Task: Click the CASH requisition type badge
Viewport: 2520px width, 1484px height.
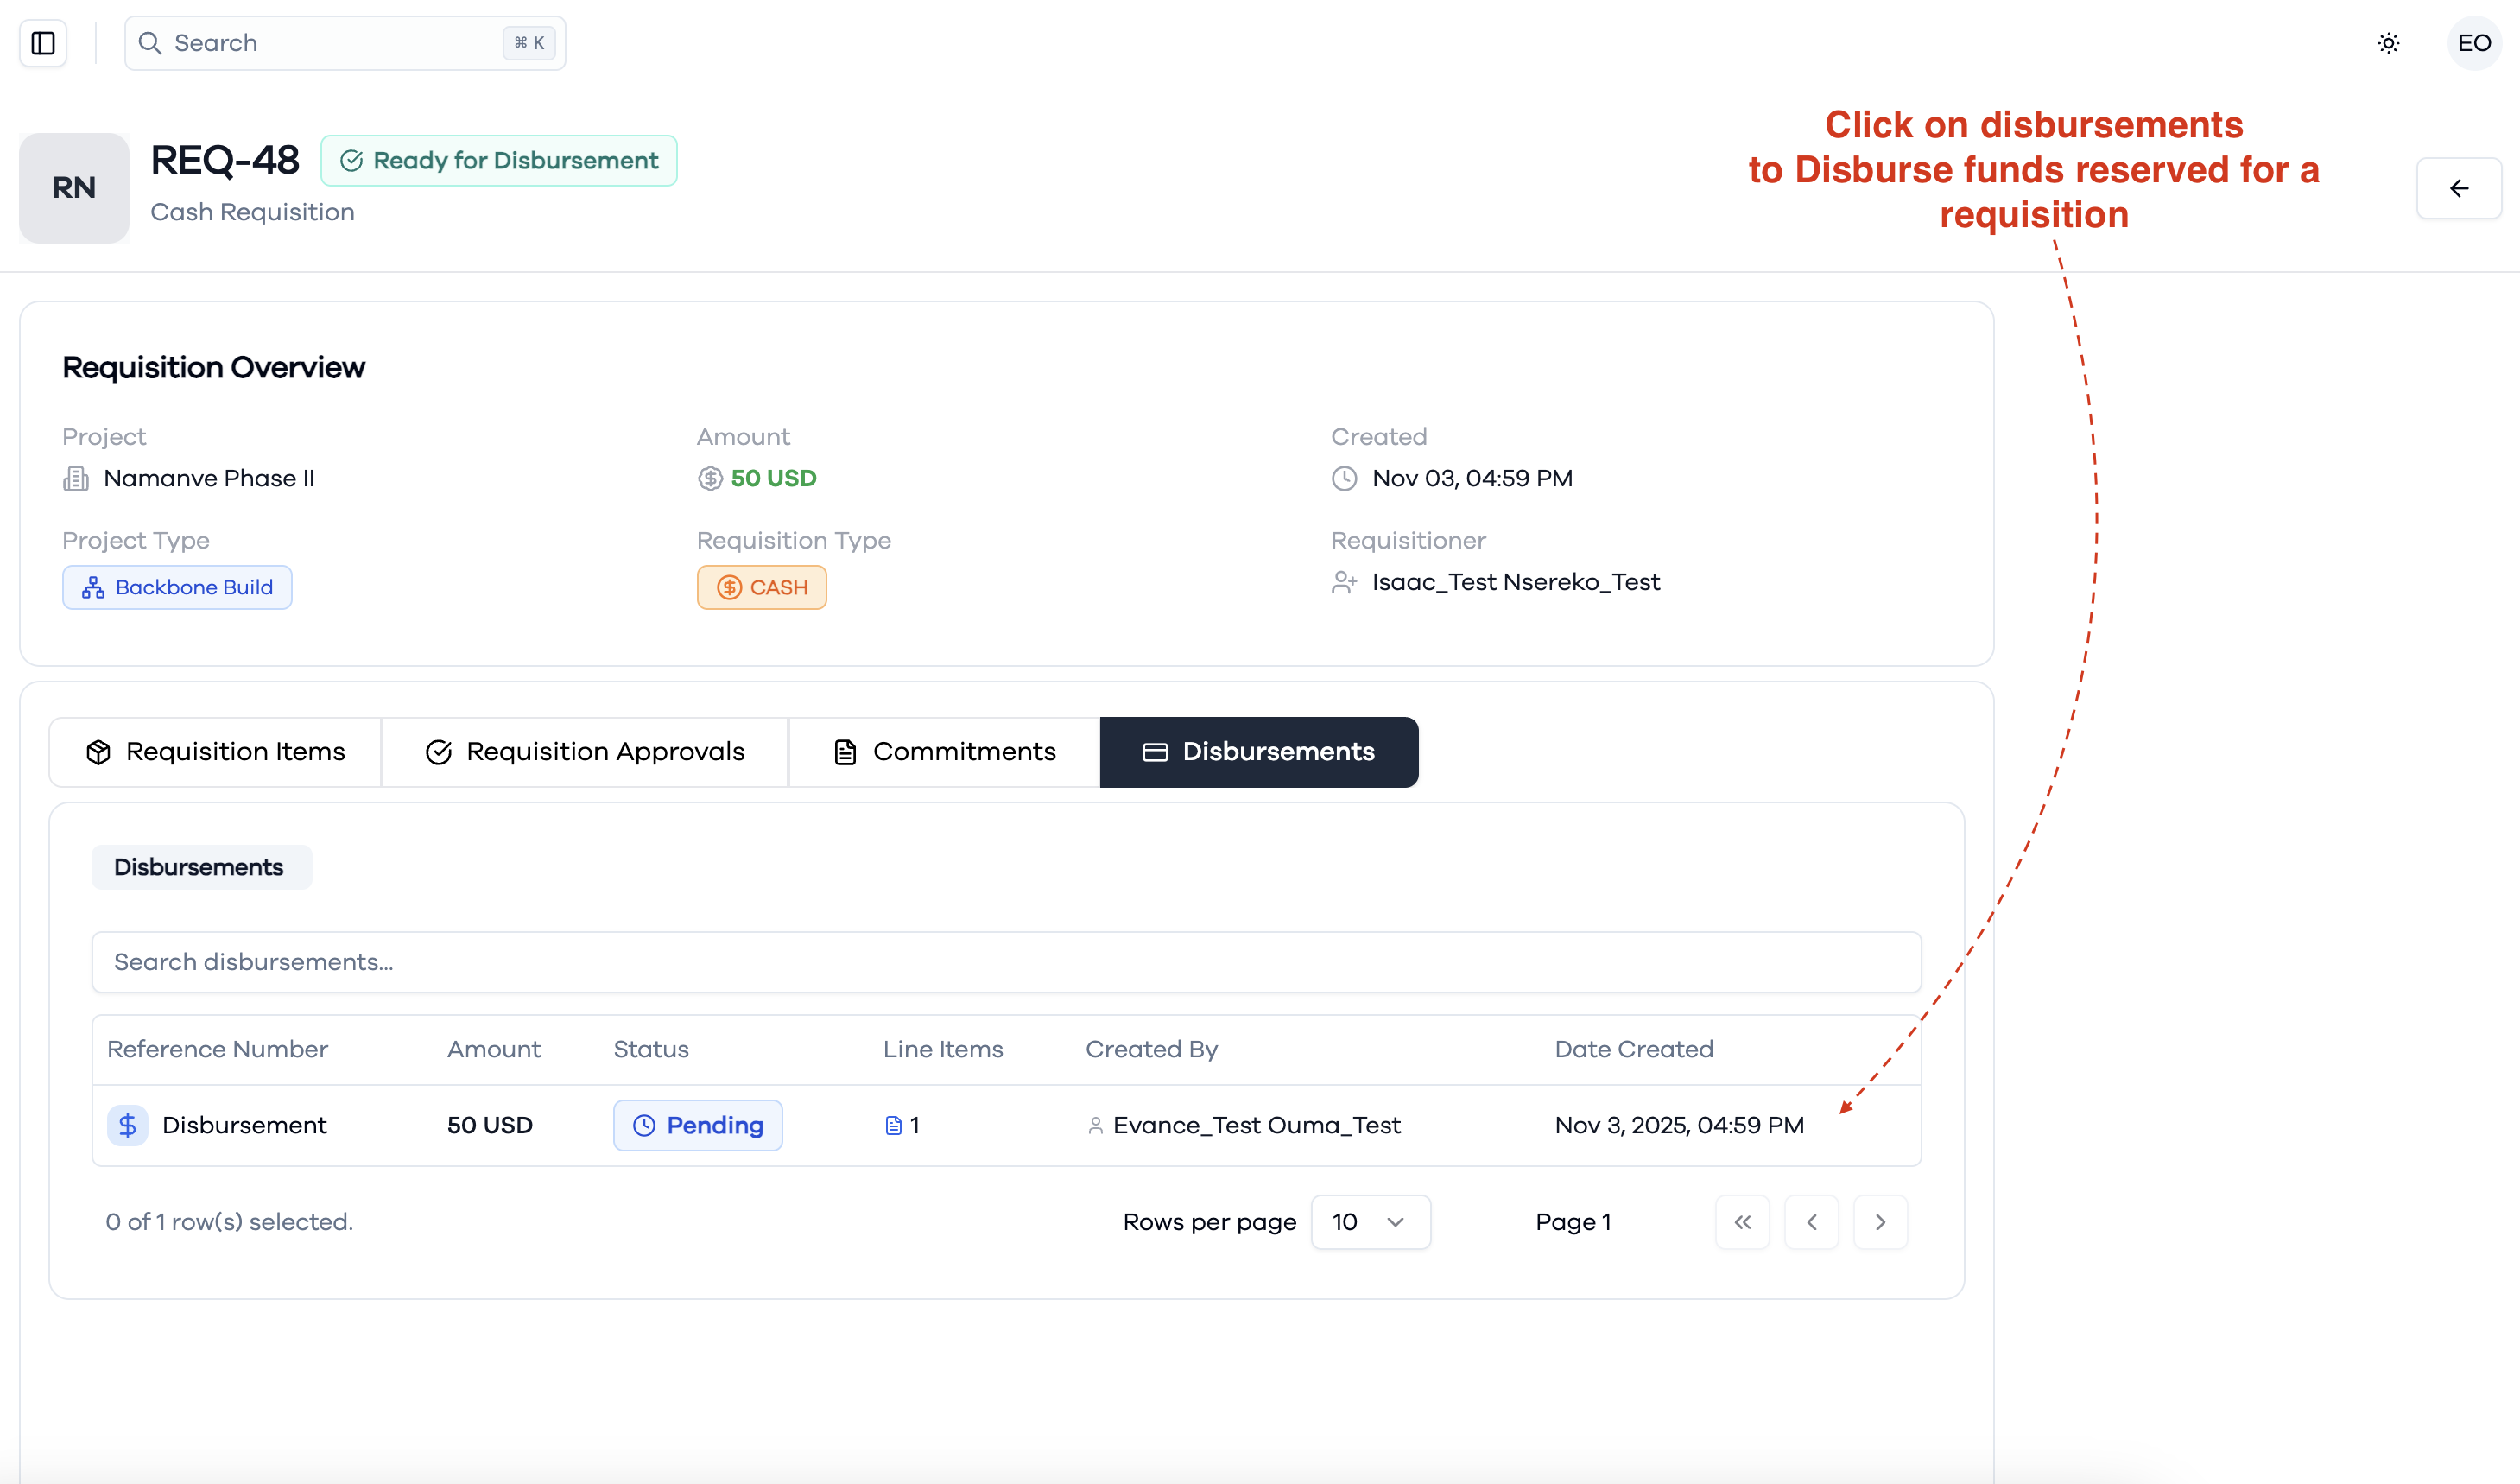Action: (x=762, y=588)
